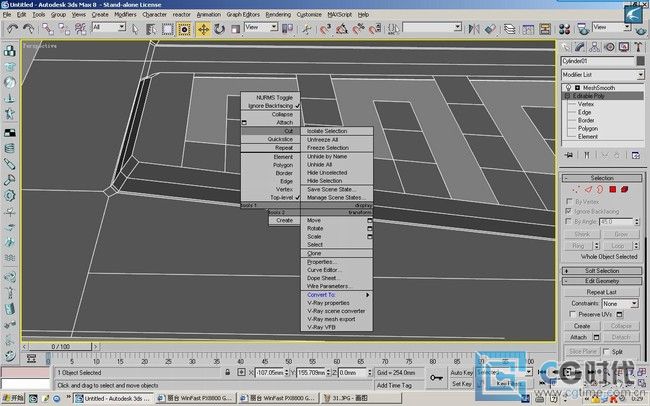Click the Unlink Selection tool icon
650x406 pixels.
pos(64,29)
